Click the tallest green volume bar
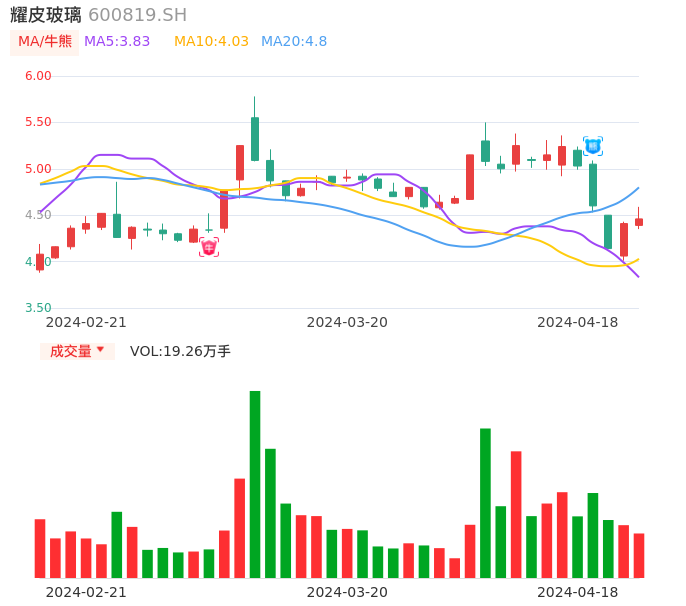Screen dimensions: 686x606 point(255,483)
